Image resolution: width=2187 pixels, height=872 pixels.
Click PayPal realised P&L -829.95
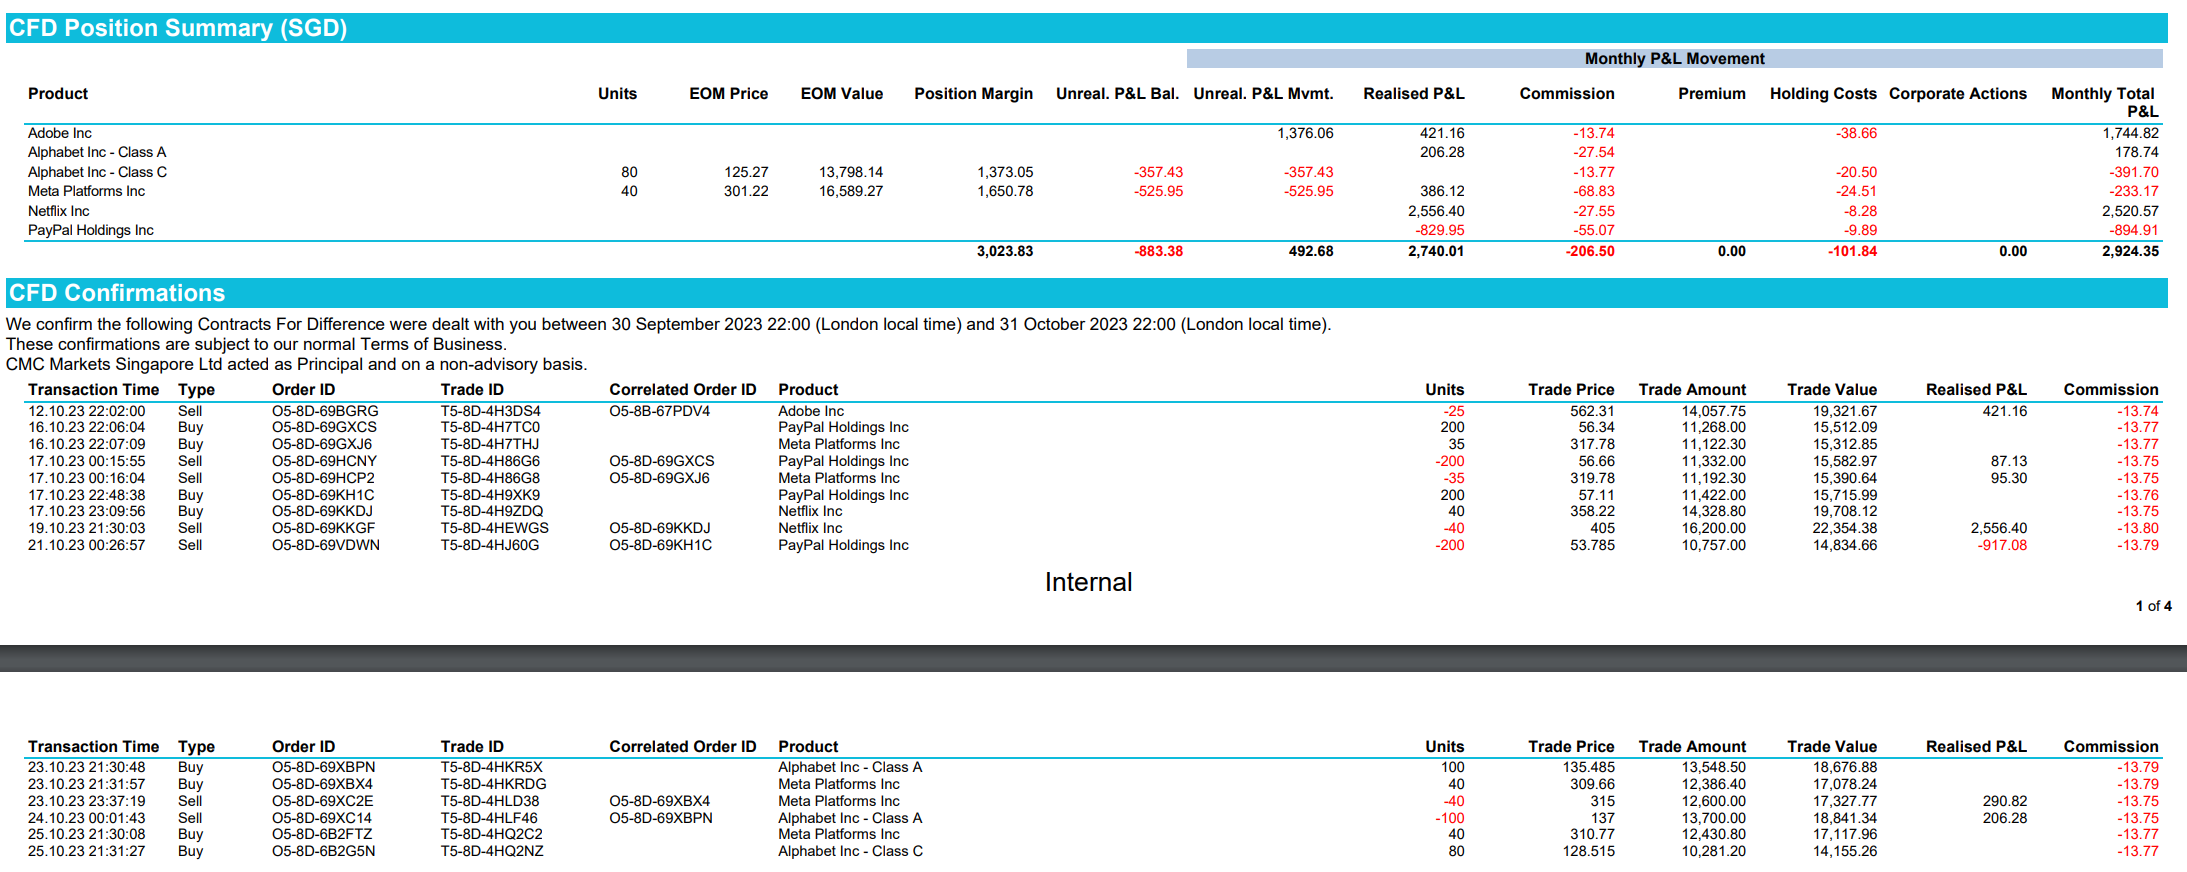click(x=1440, y=230)
